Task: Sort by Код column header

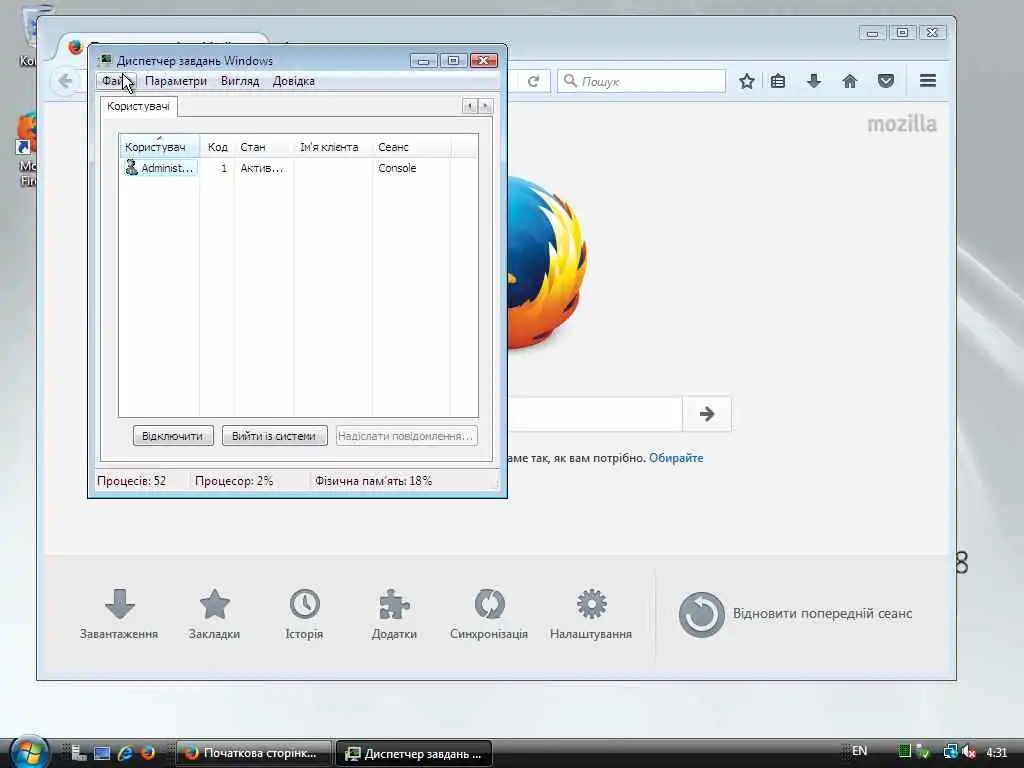Action: click(217, 147)
